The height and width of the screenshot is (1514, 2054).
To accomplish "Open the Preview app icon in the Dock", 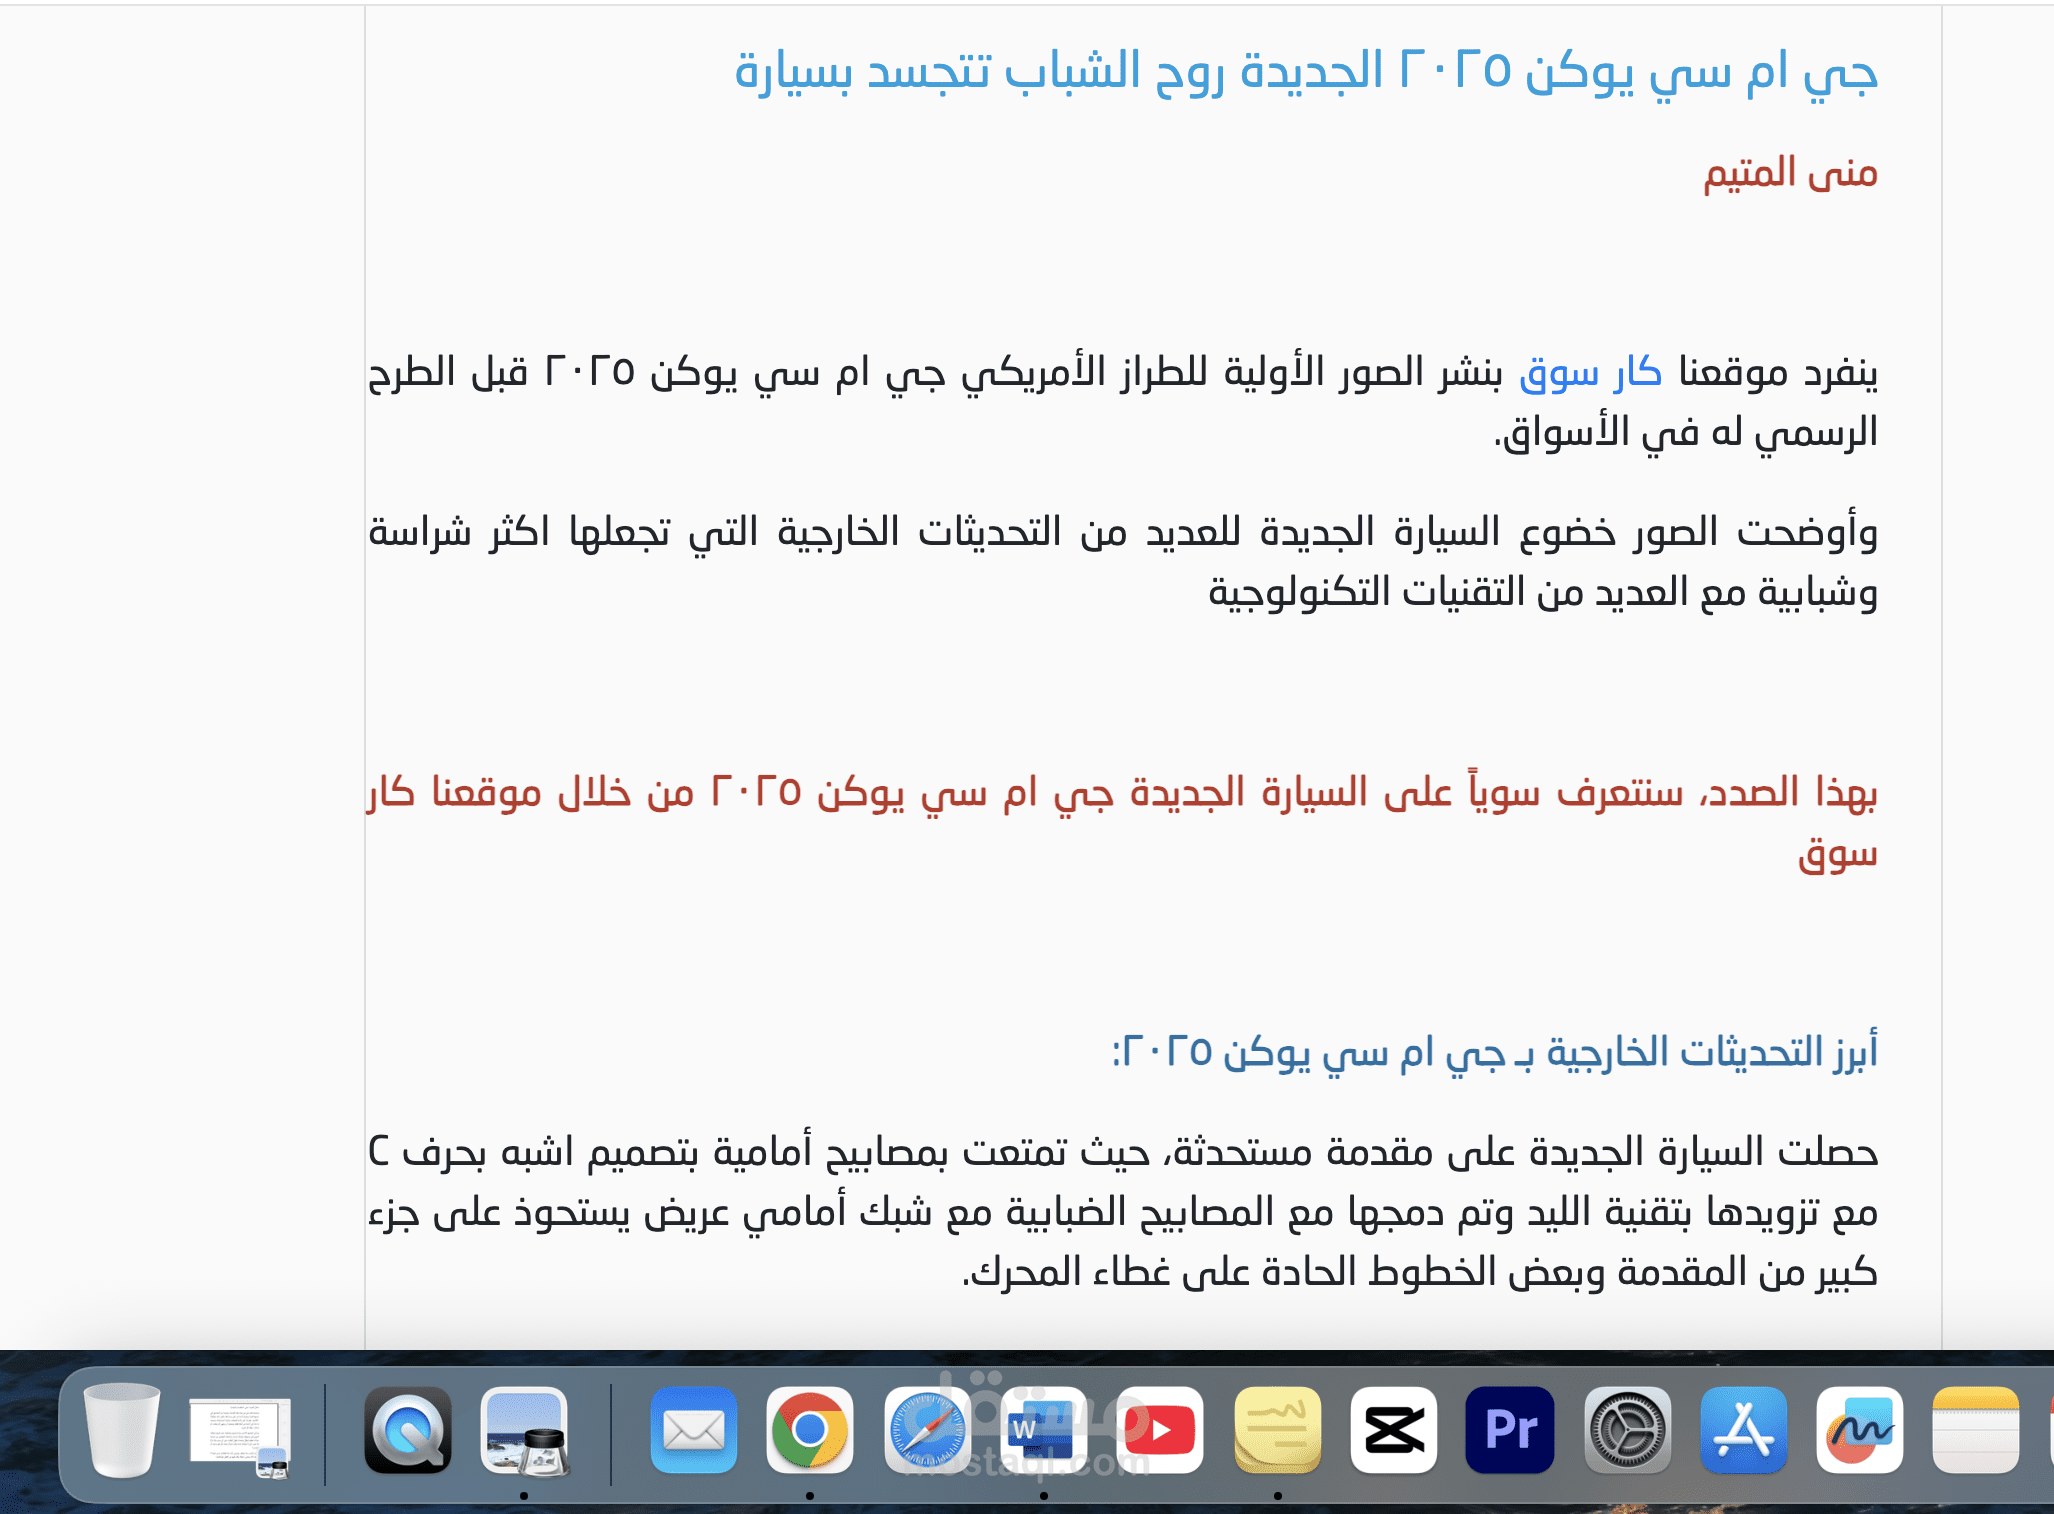I will 525,1430.
